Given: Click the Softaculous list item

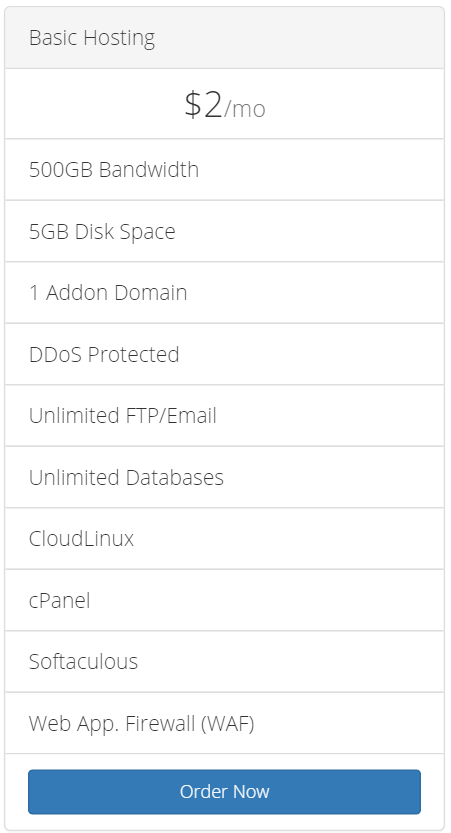Looking at the screenshot, I should pos(224,661).
